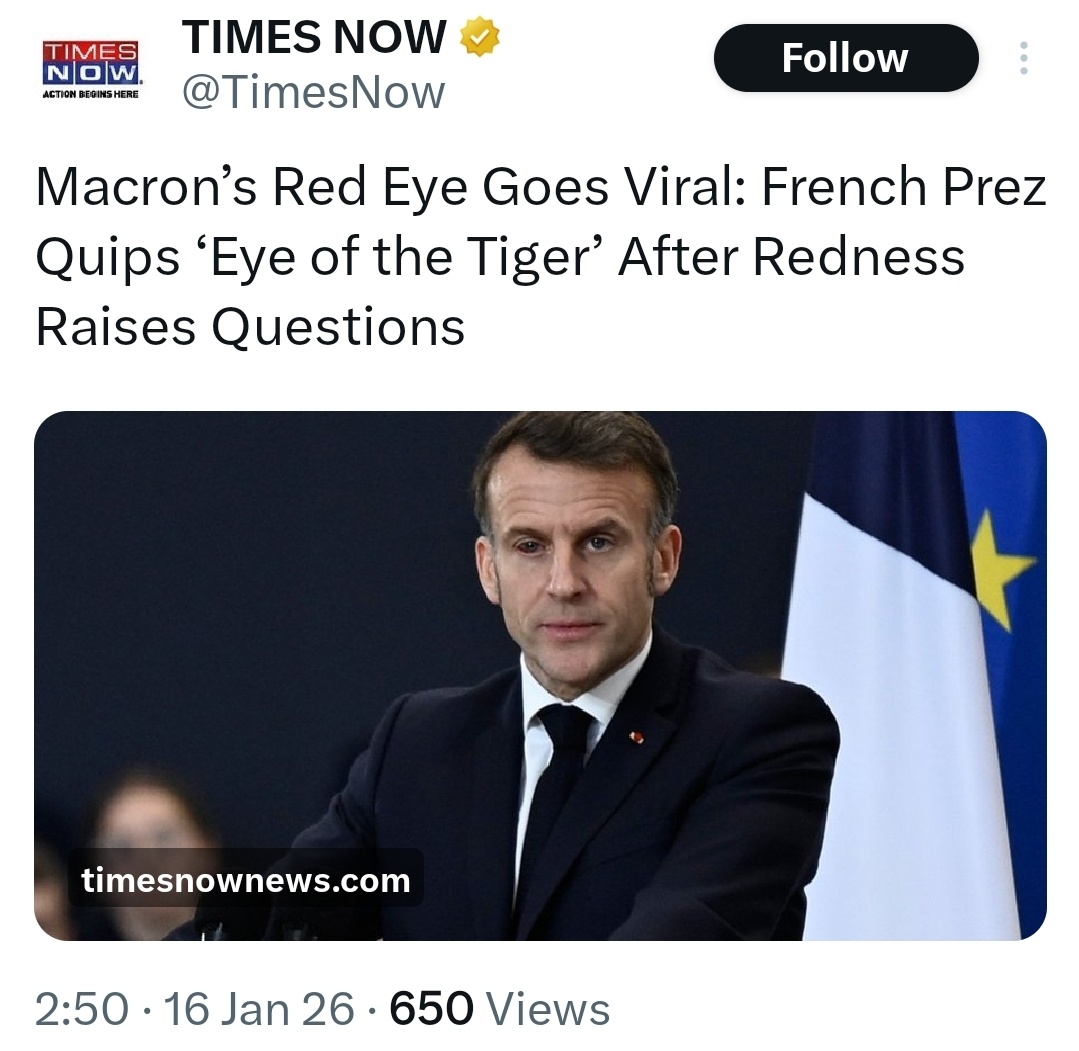
Task: Click the suited speaker in the photo
Action: (580, 700)
